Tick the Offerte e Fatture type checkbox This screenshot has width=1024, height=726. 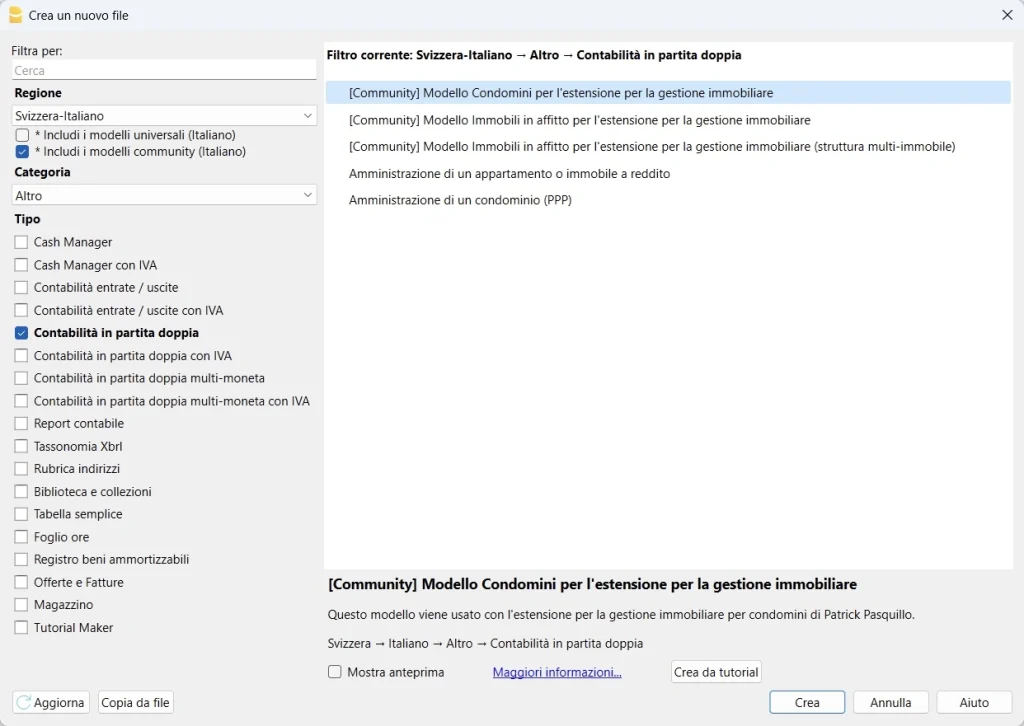click(x=22, y=582)
